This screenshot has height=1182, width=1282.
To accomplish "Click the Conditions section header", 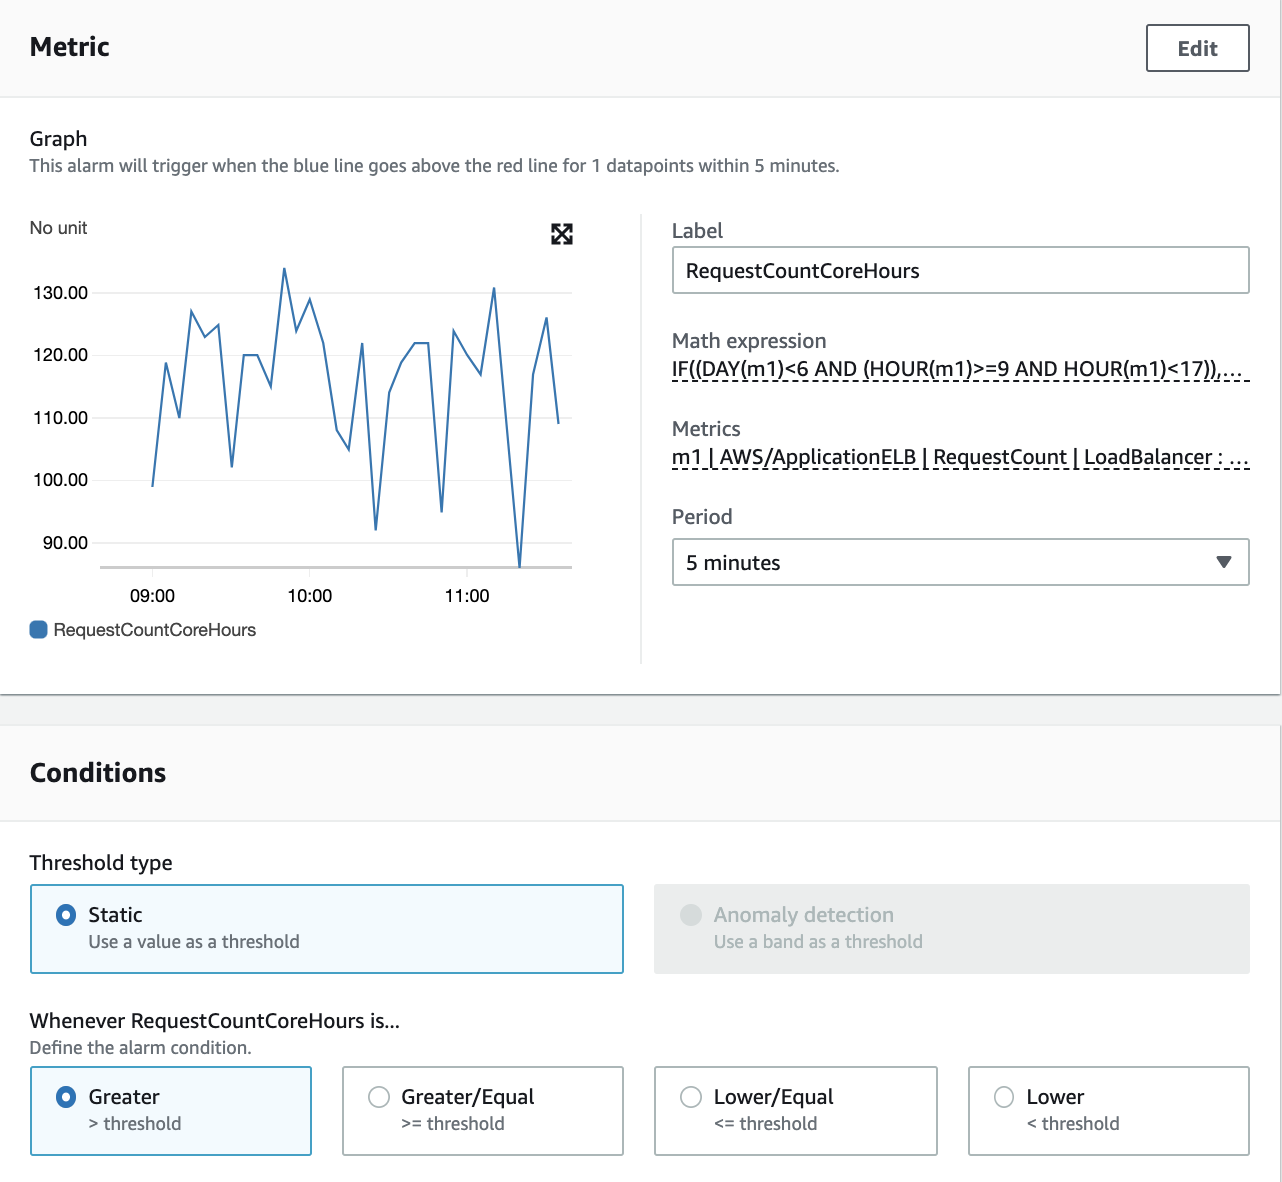I will point(98,772).
